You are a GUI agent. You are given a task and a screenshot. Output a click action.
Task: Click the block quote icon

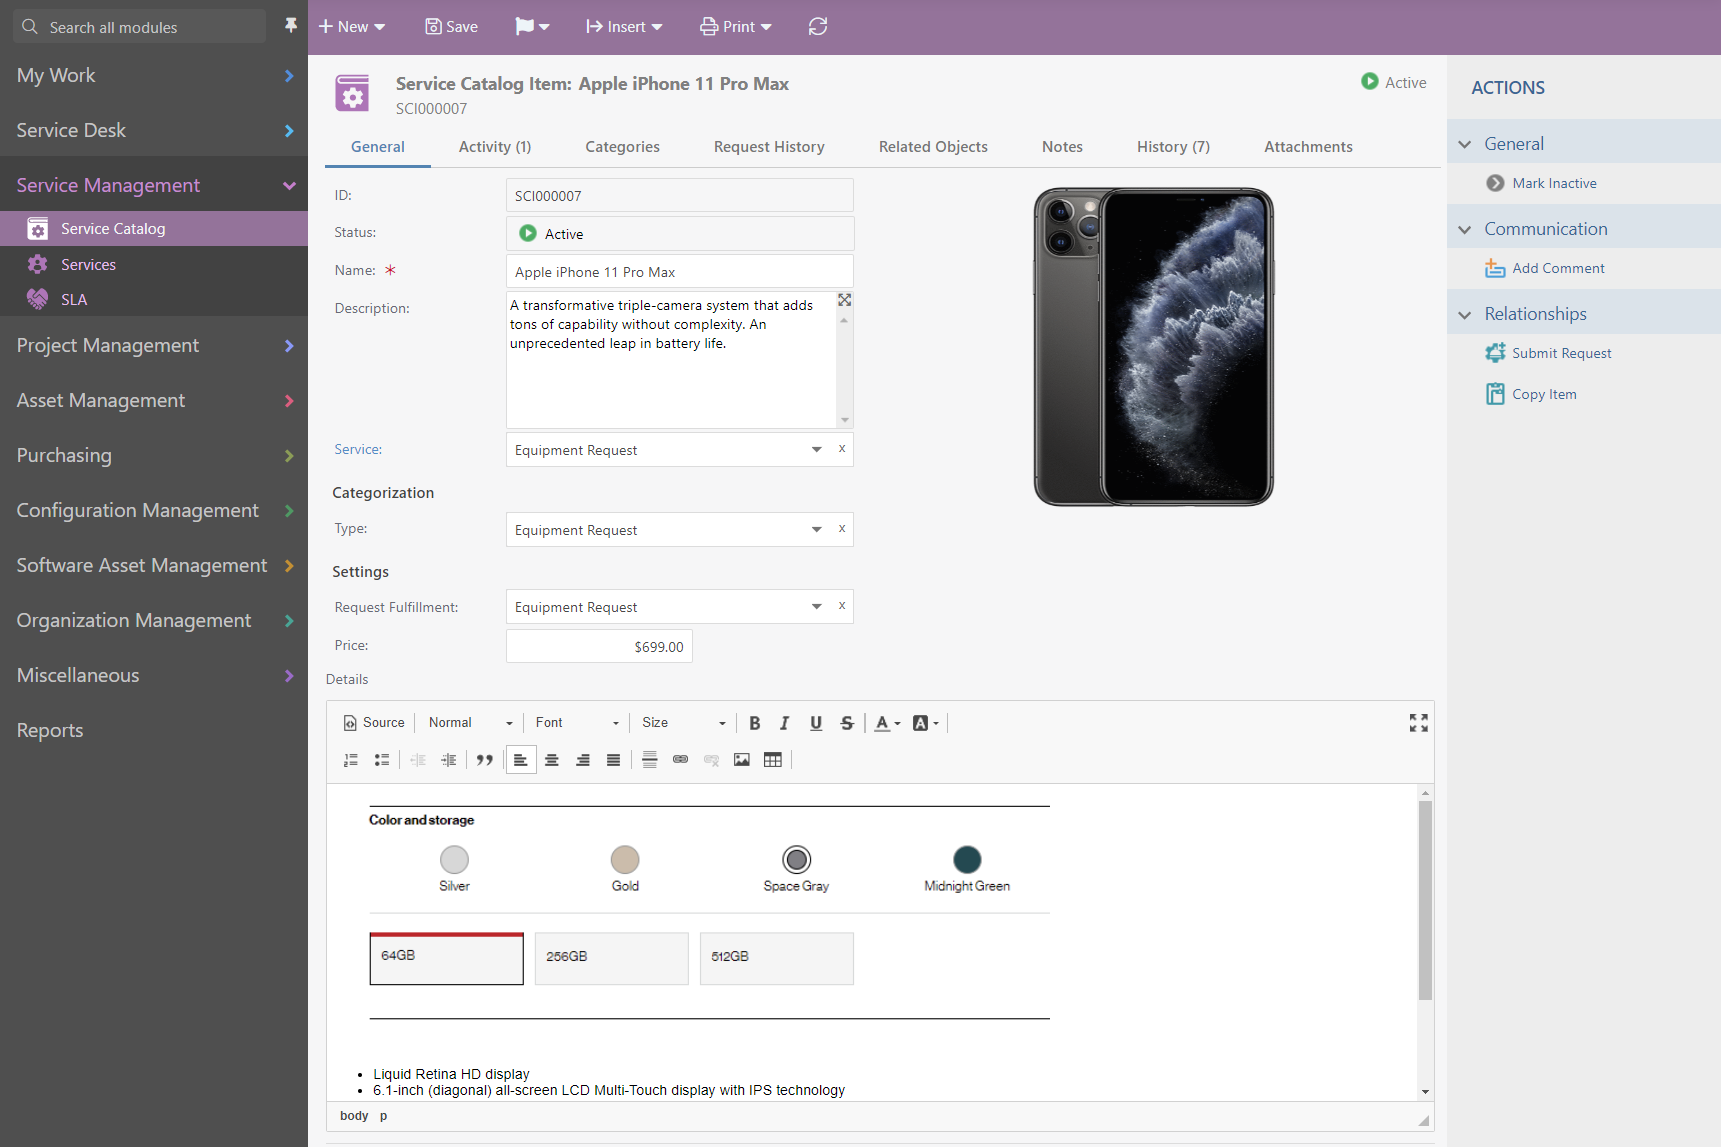pyautogui.click(x=485, y=760)
